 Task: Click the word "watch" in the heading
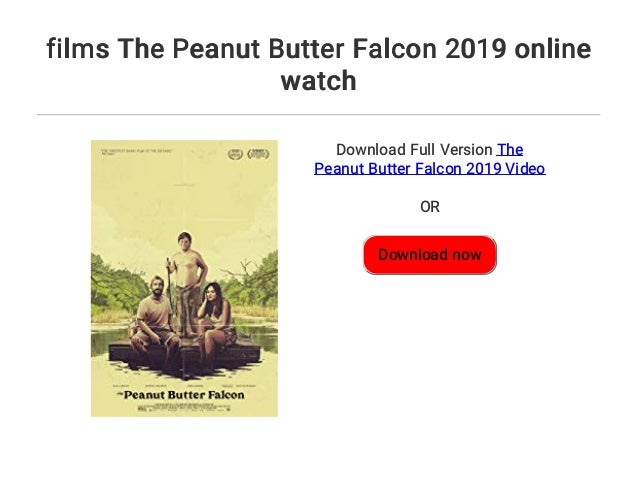tap(319, 80)
